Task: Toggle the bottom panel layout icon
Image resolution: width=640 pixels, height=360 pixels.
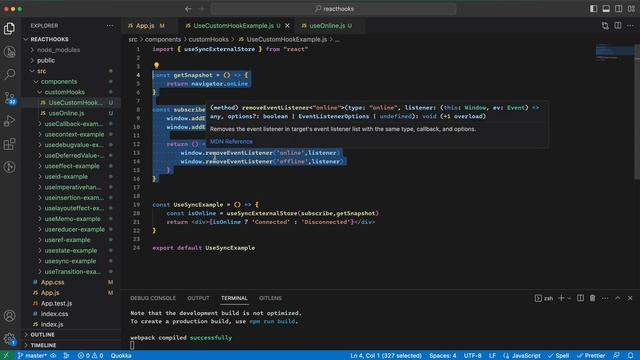Action: (606, 9)
